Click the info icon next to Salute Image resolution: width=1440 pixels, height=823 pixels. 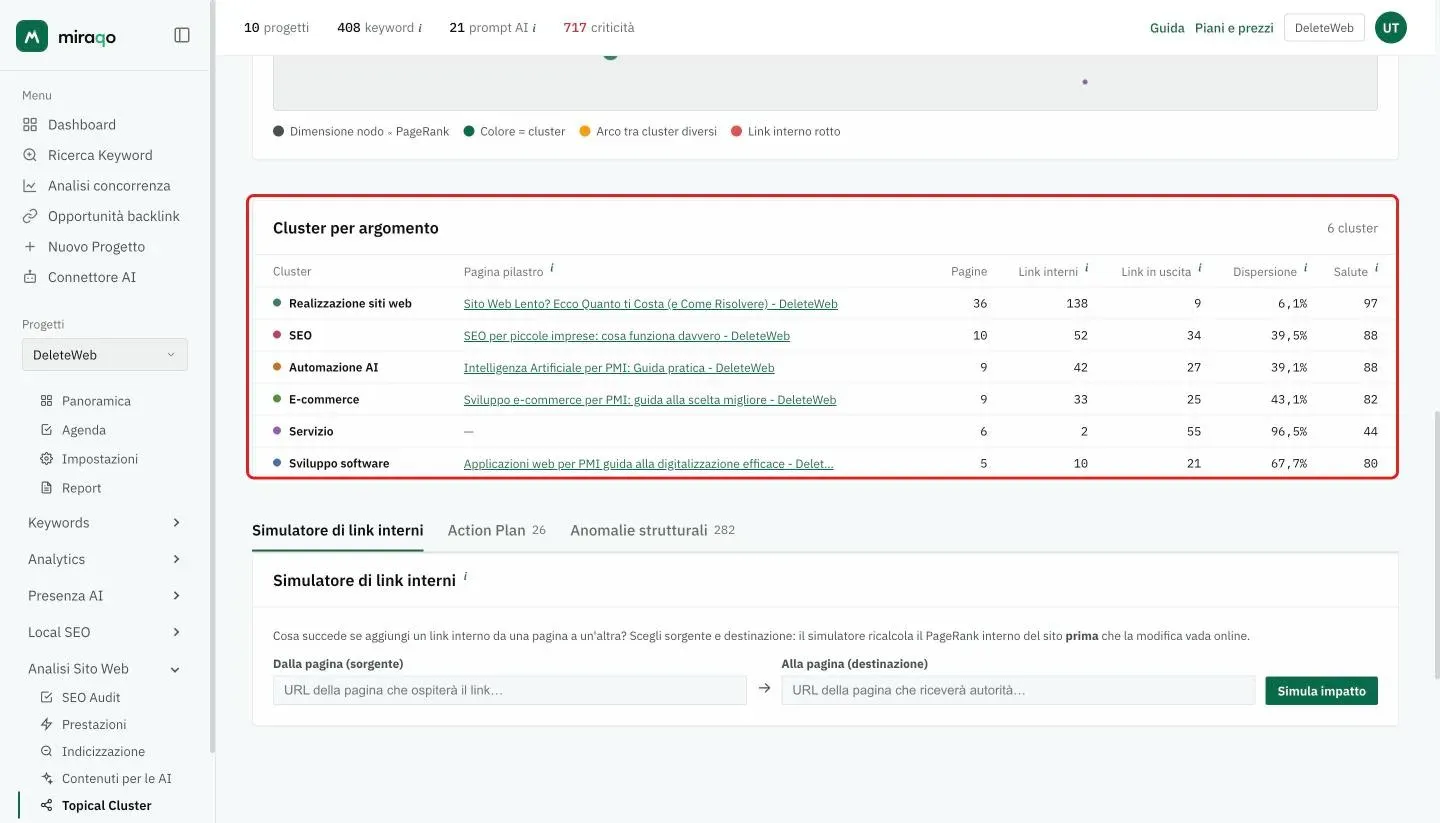(x=1376, y=268)
